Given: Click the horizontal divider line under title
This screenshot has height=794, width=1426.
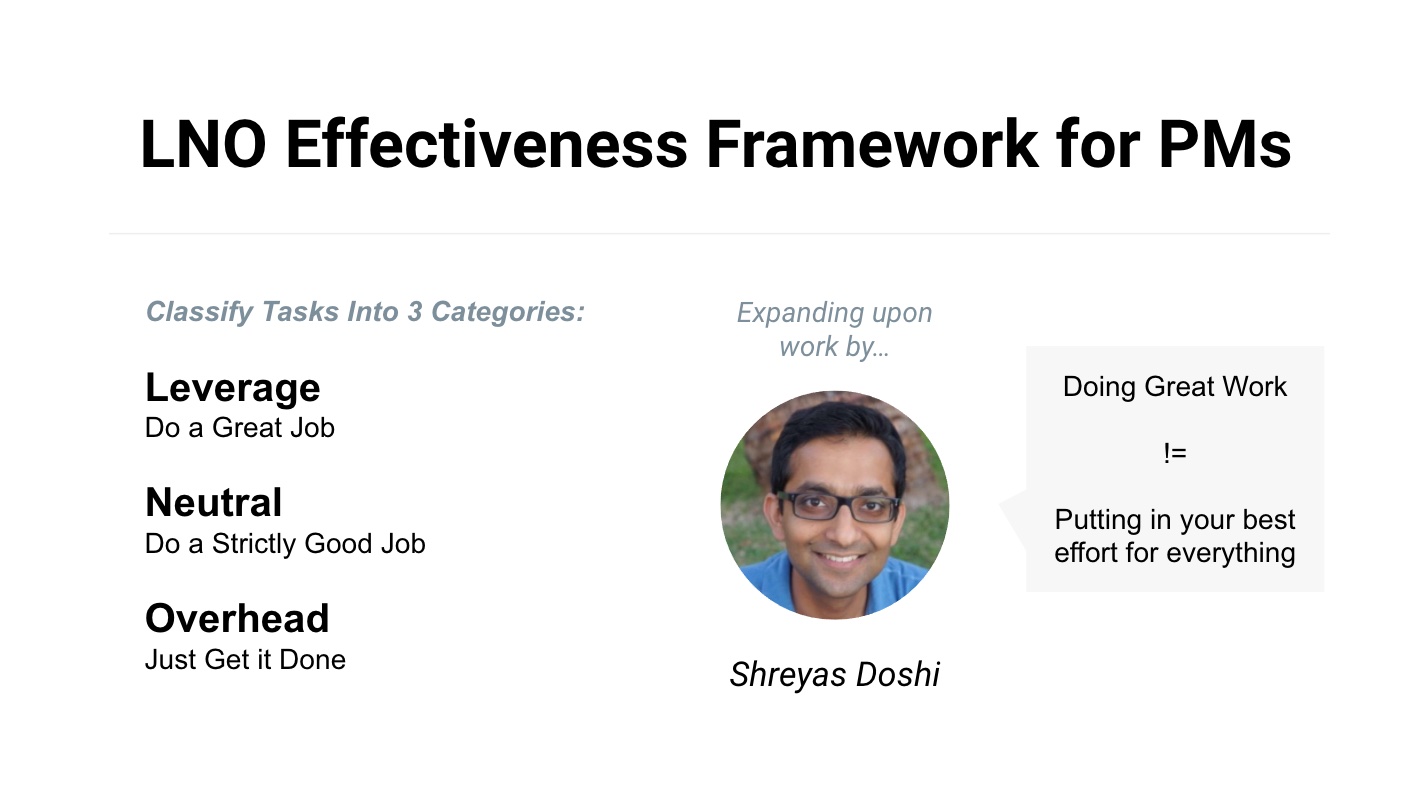Looking at the screenshot, I should (x=719, y=234).
